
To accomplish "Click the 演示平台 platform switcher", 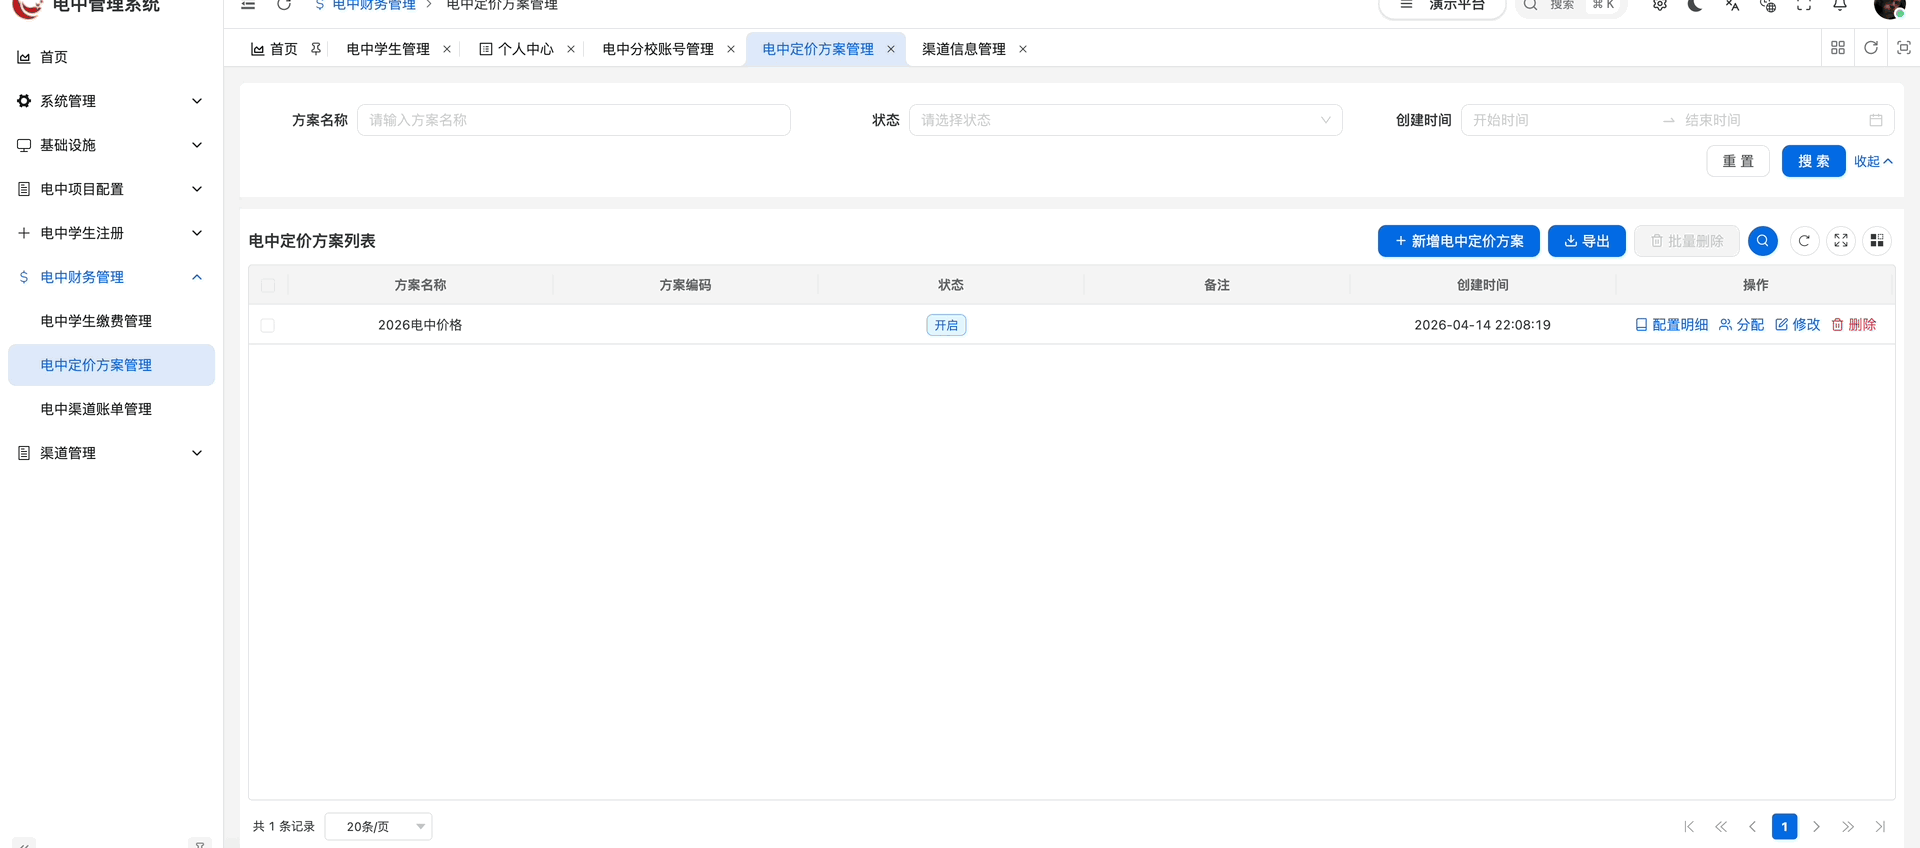I will (x=1443, y=6).
